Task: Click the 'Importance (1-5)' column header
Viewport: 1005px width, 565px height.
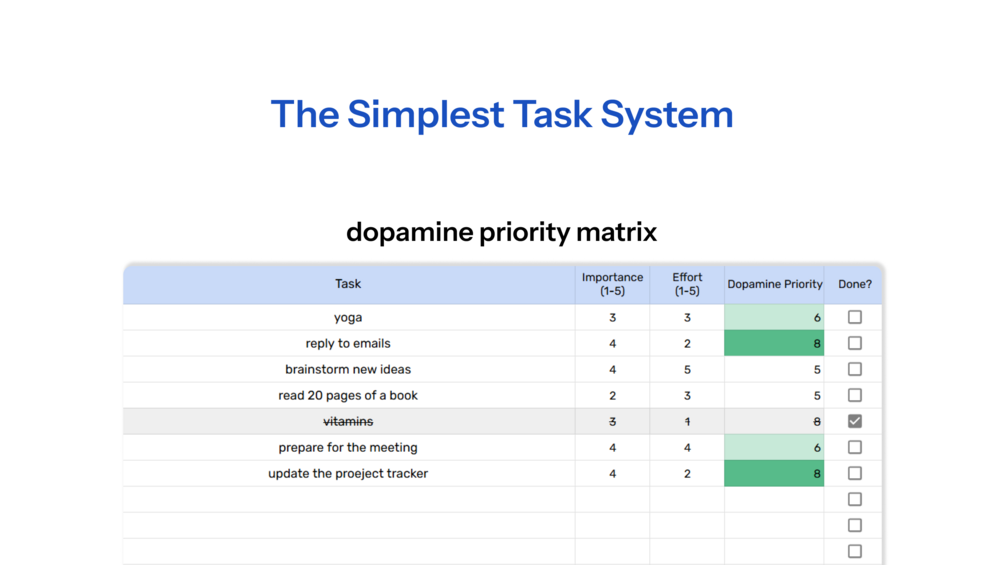Action: (612, 284)
